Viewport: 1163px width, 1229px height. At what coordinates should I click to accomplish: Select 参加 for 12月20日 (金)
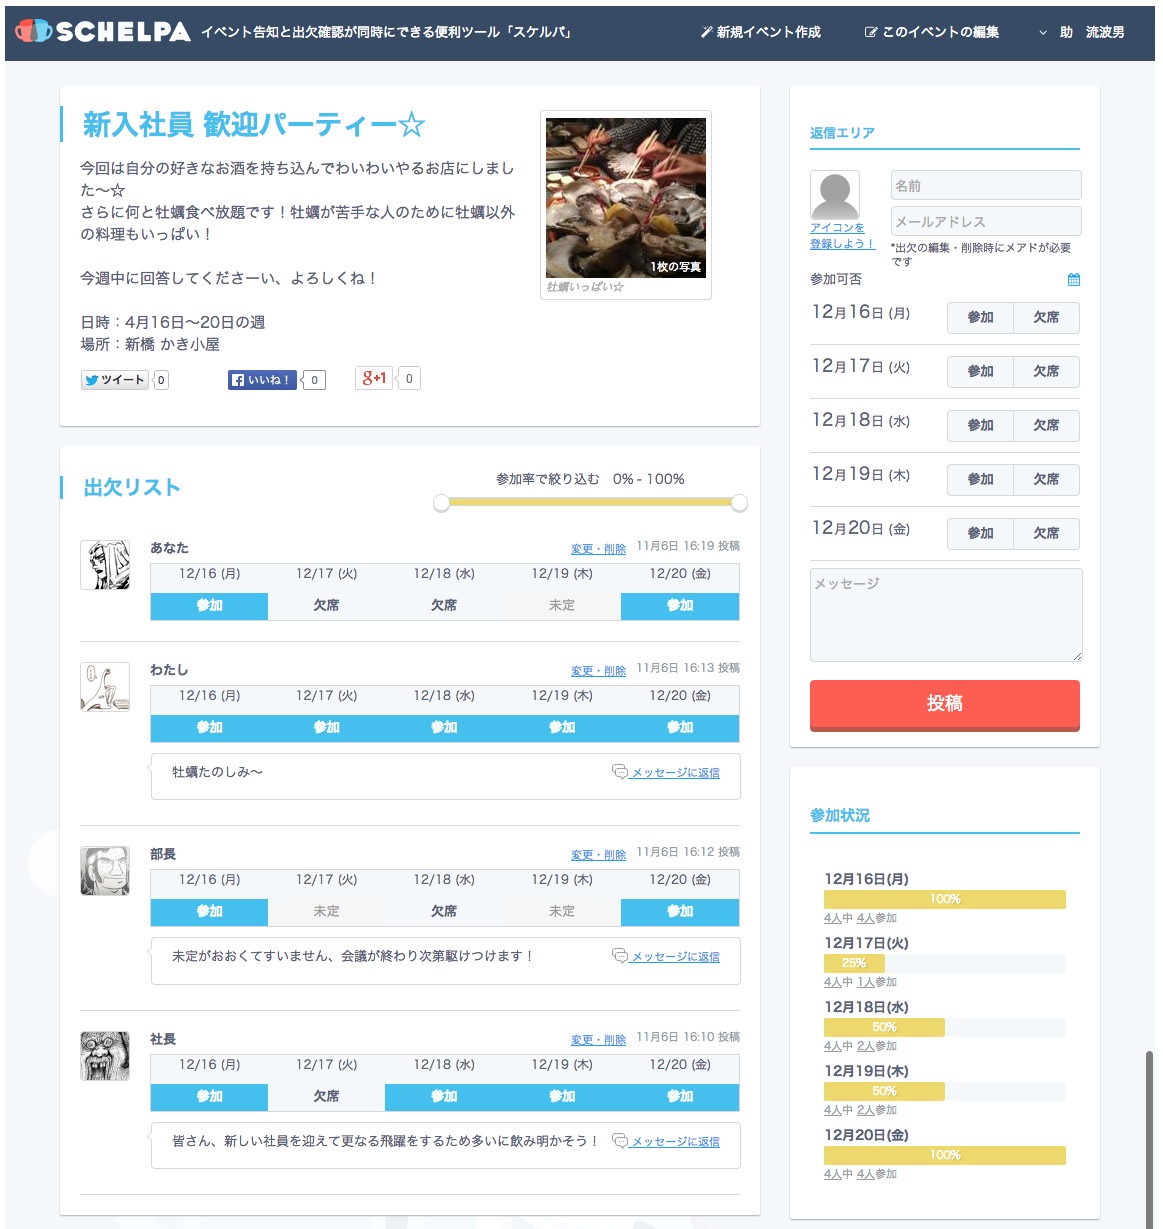980,534
